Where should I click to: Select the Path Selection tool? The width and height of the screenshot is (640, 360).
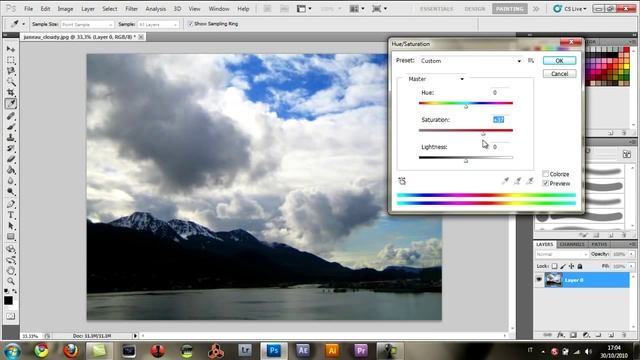[11, 226]
